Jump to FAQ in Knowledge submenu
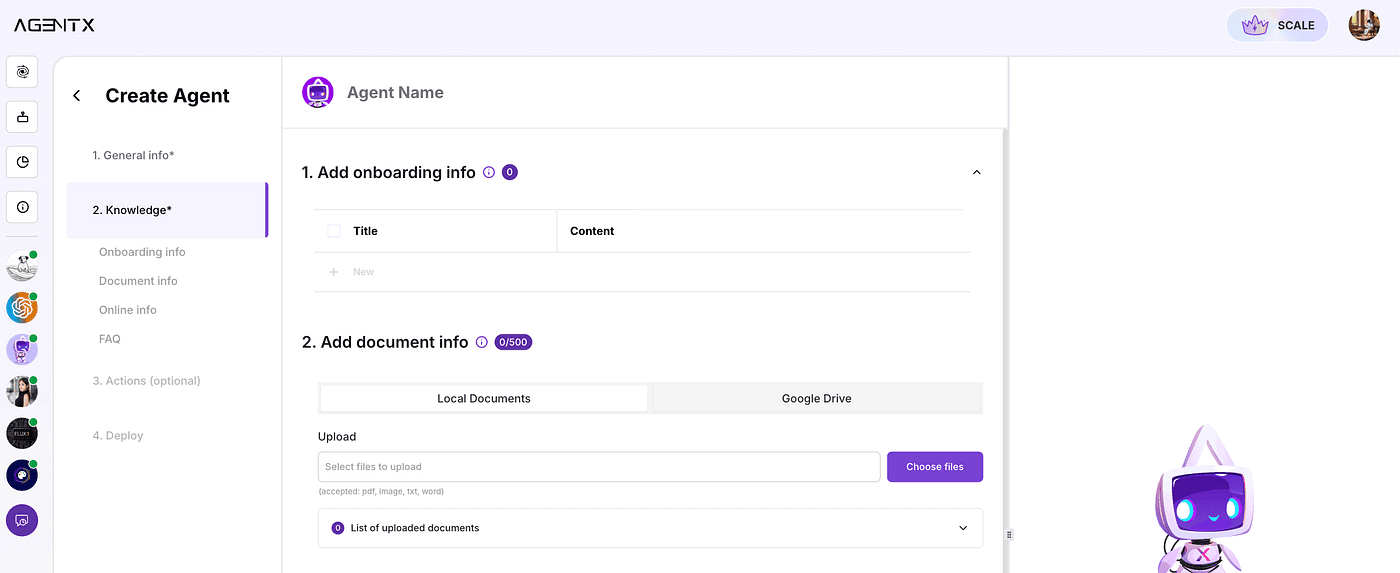The height and width of the screenshot is (573, 1400). tap(110, 339)
